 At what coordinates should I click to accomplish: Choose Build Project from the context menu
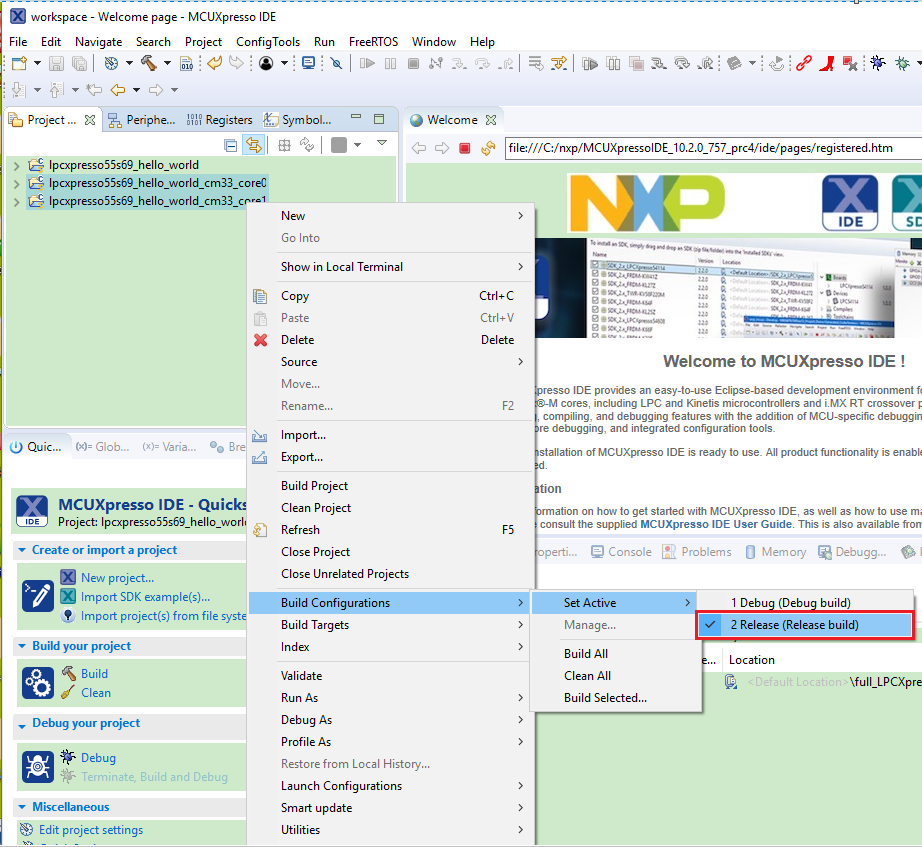coord(314,486)
